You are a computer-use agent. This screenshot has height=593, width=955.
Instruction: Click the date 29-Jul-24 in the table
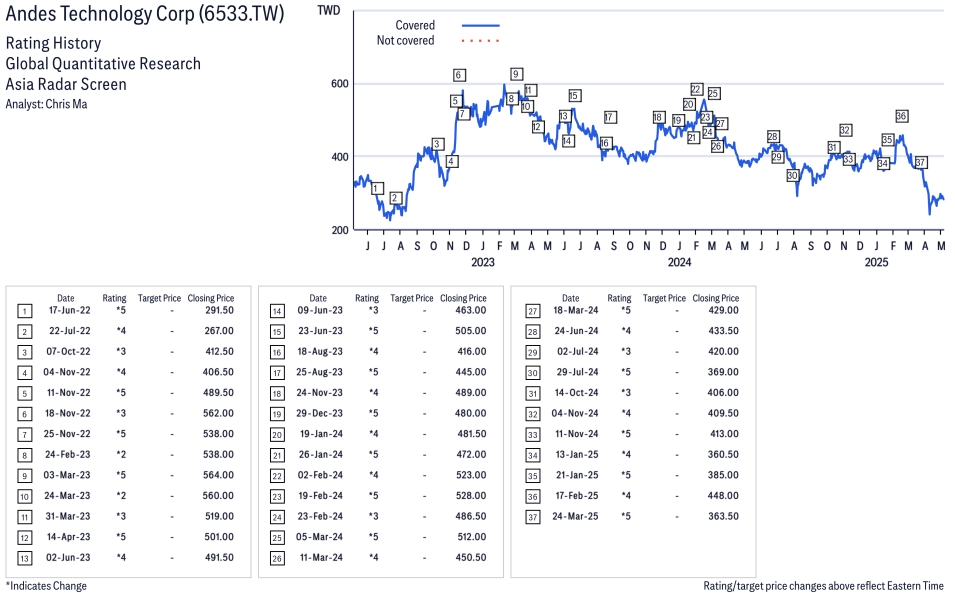(577, 373)
